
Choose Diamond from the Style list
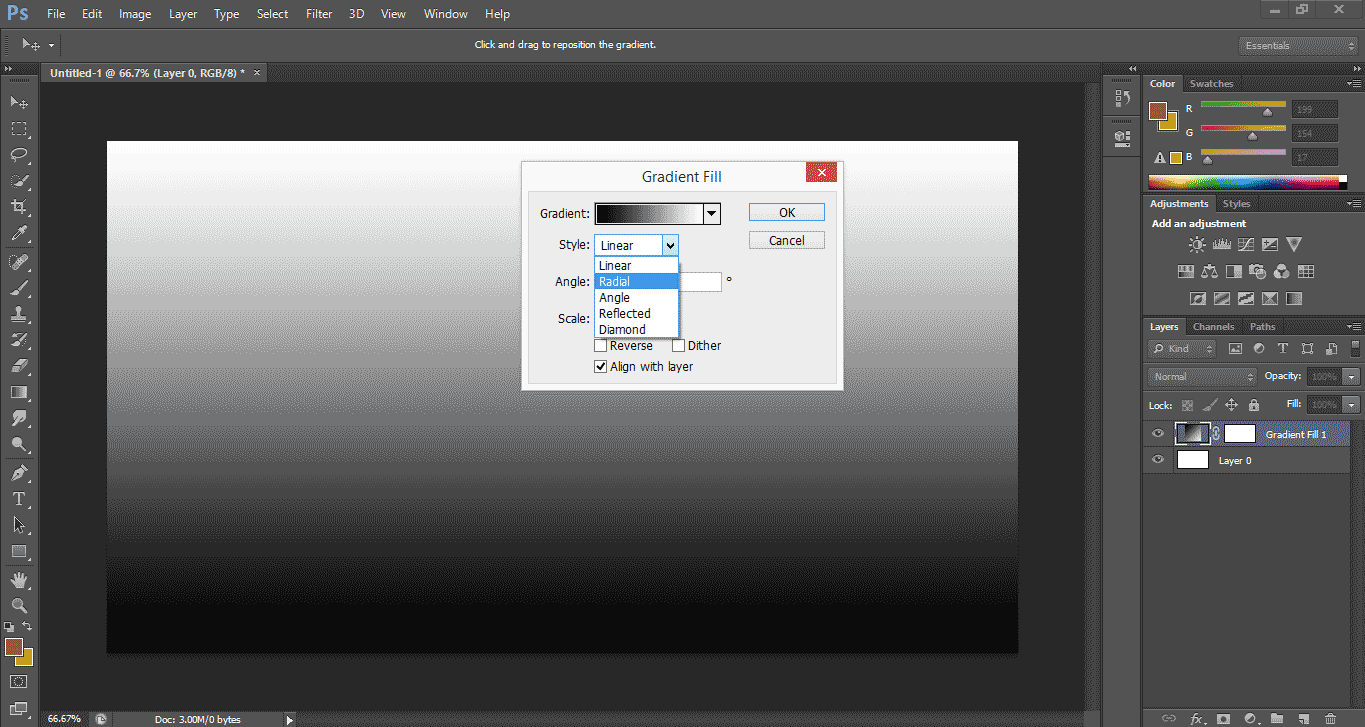(637, 330)
